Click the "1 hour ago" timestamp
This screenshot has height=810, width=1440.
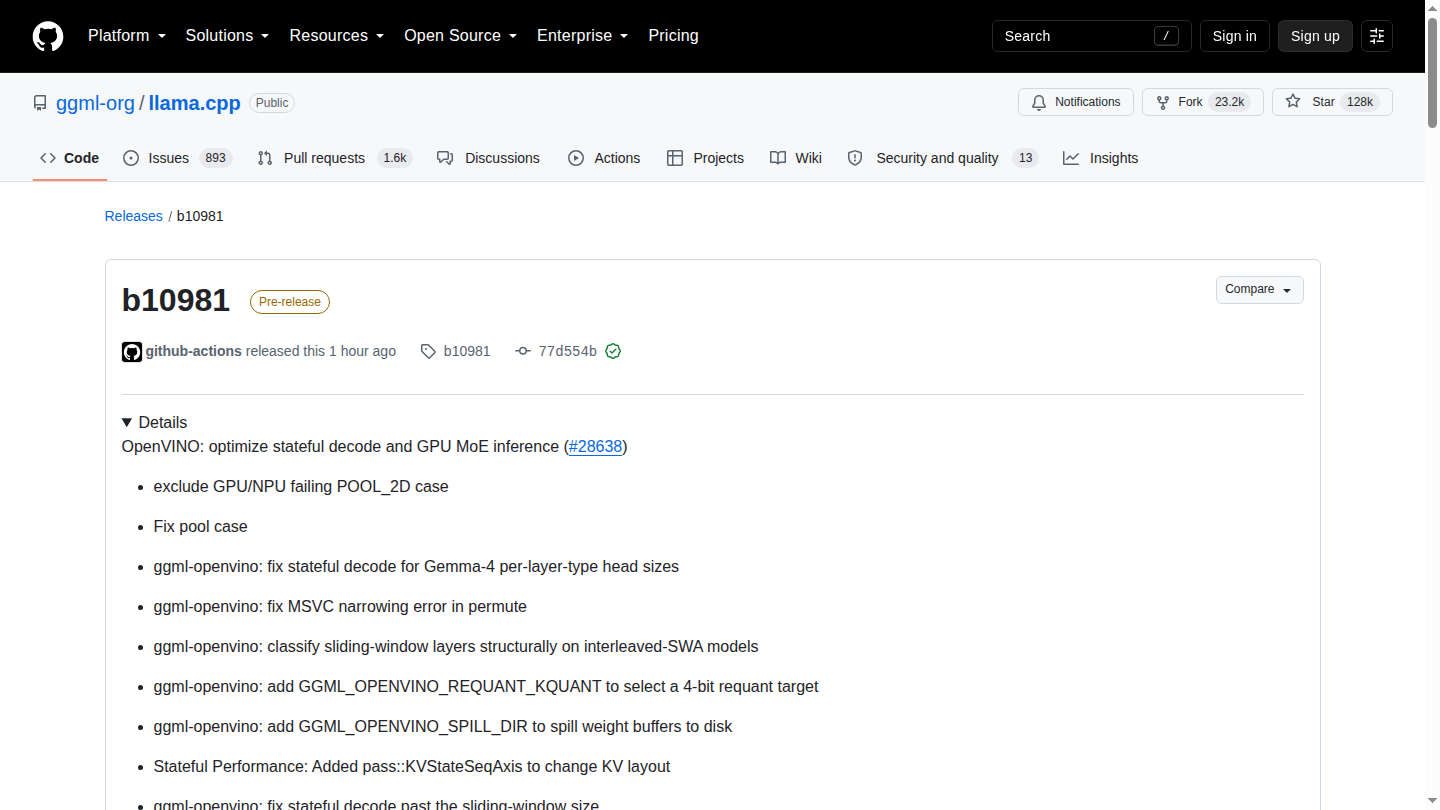[x=362, y=351]
